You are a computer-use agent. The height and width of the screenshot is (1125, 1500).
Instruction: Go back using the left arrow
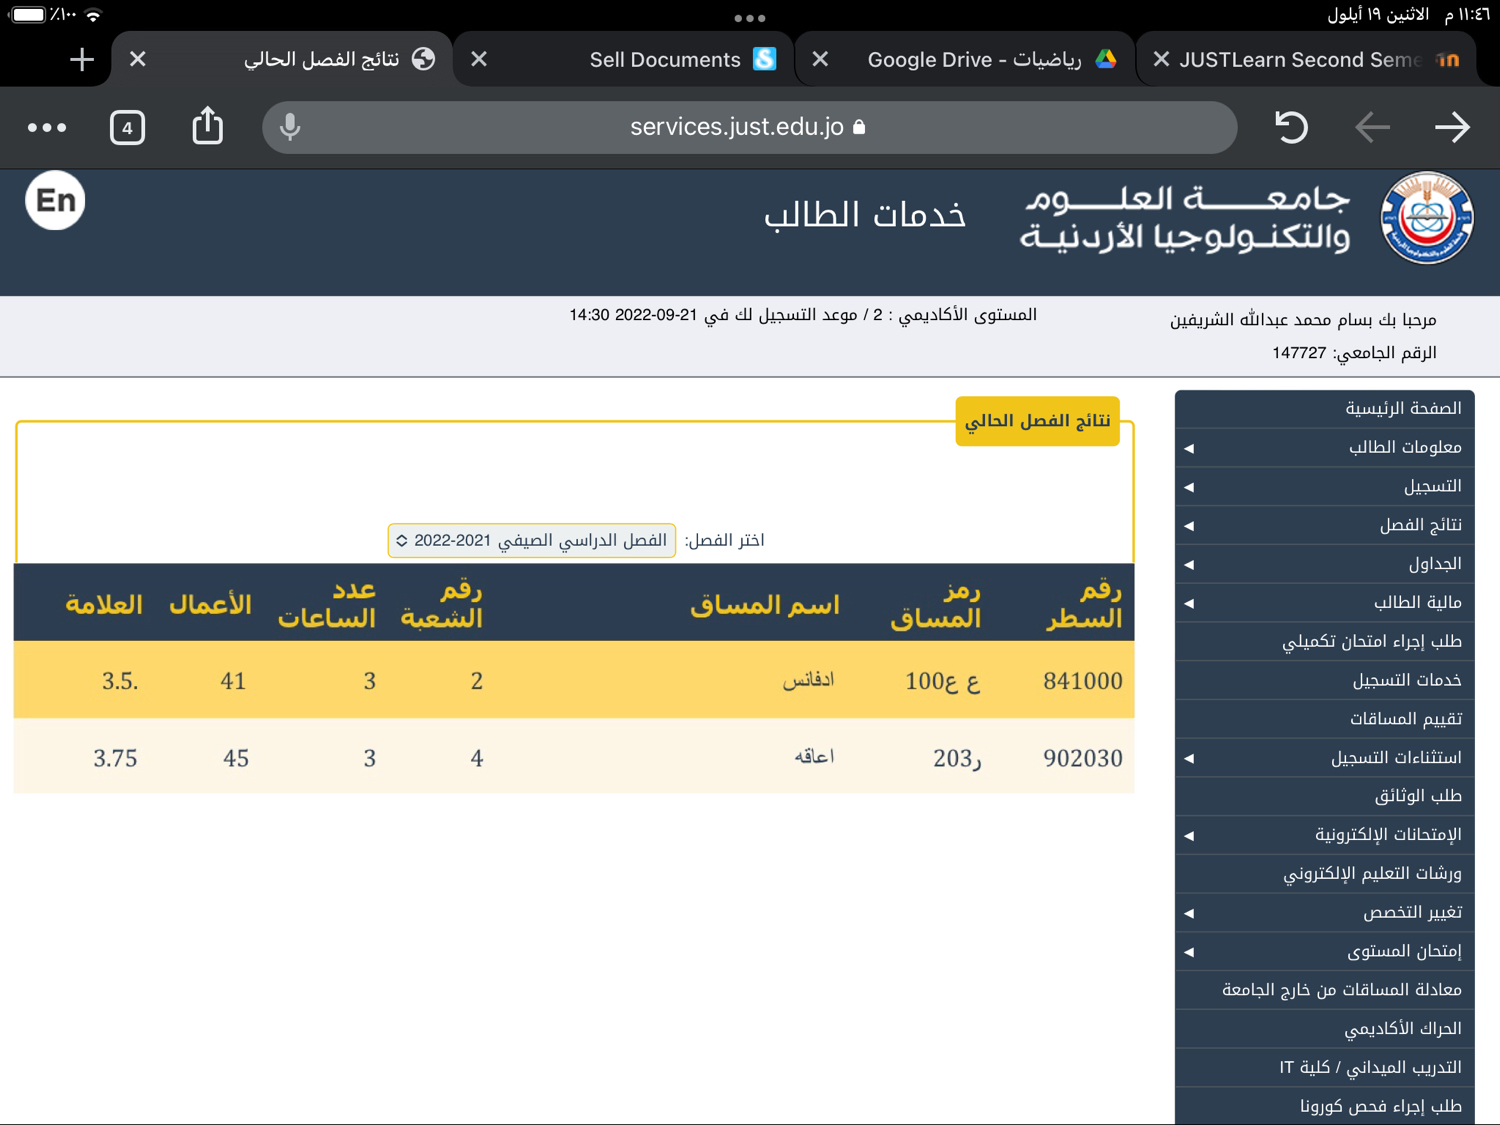pyautogui.click(x=1372, y=127)
